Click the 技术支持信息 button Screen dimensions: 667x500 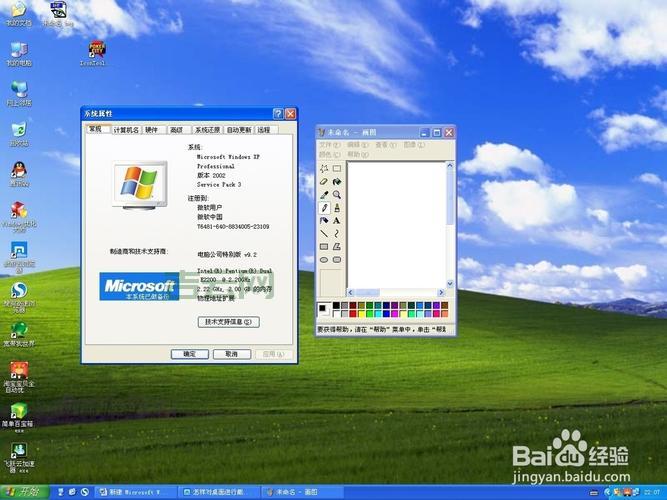click(231, 322)
